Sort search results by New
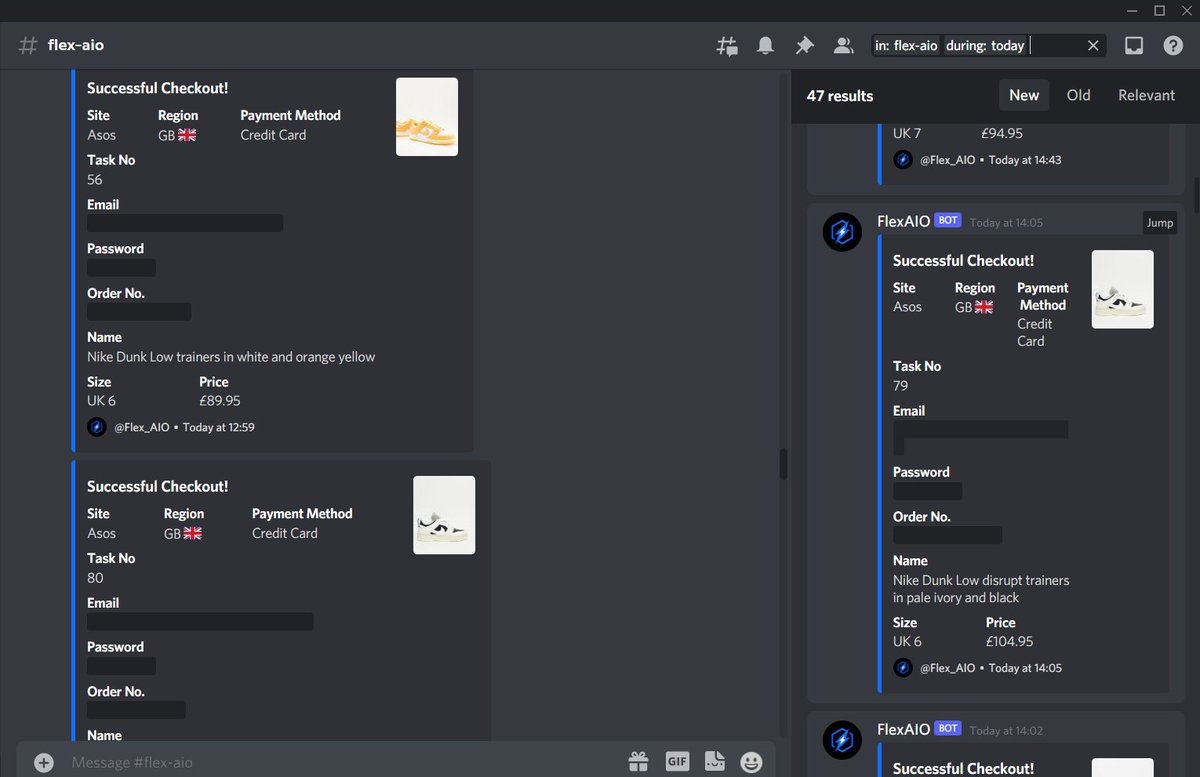This screenshot has width=1200, height=777. (1024, 95)
